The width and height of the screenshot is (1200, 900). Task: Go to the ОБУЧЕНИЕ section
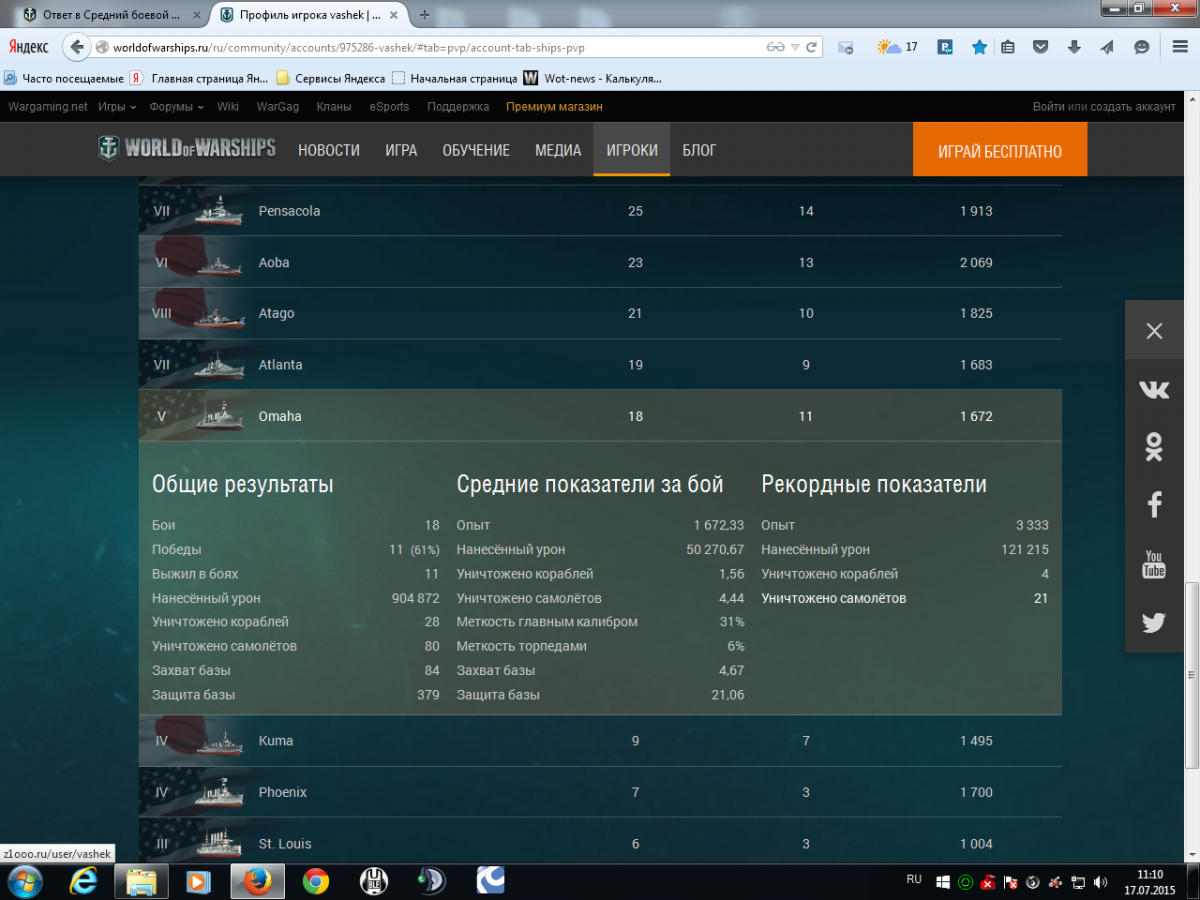pyautogui.click(x=476, y=150)
